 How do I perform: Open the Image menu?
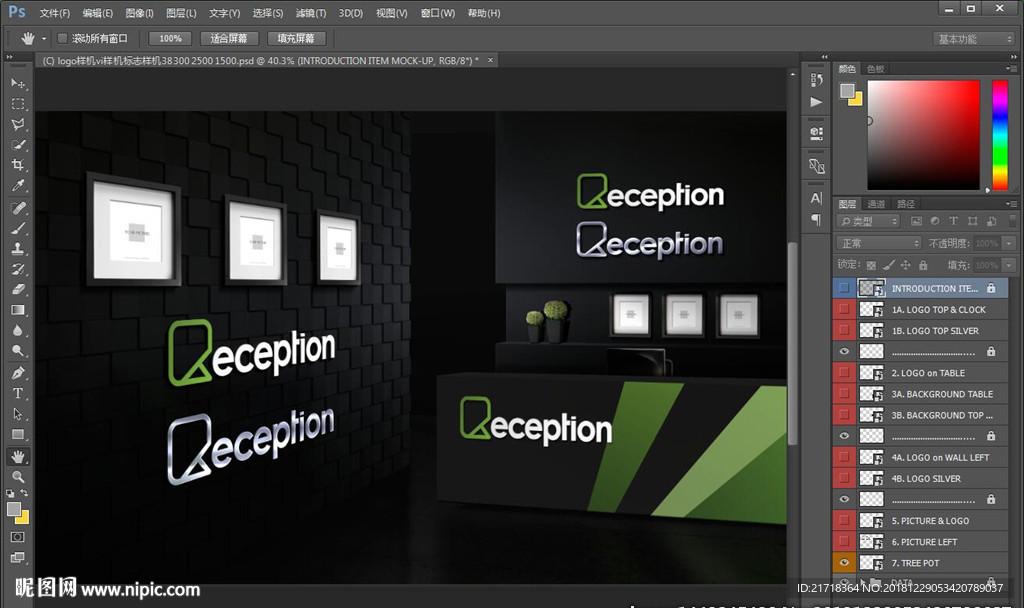pos(139,13)
